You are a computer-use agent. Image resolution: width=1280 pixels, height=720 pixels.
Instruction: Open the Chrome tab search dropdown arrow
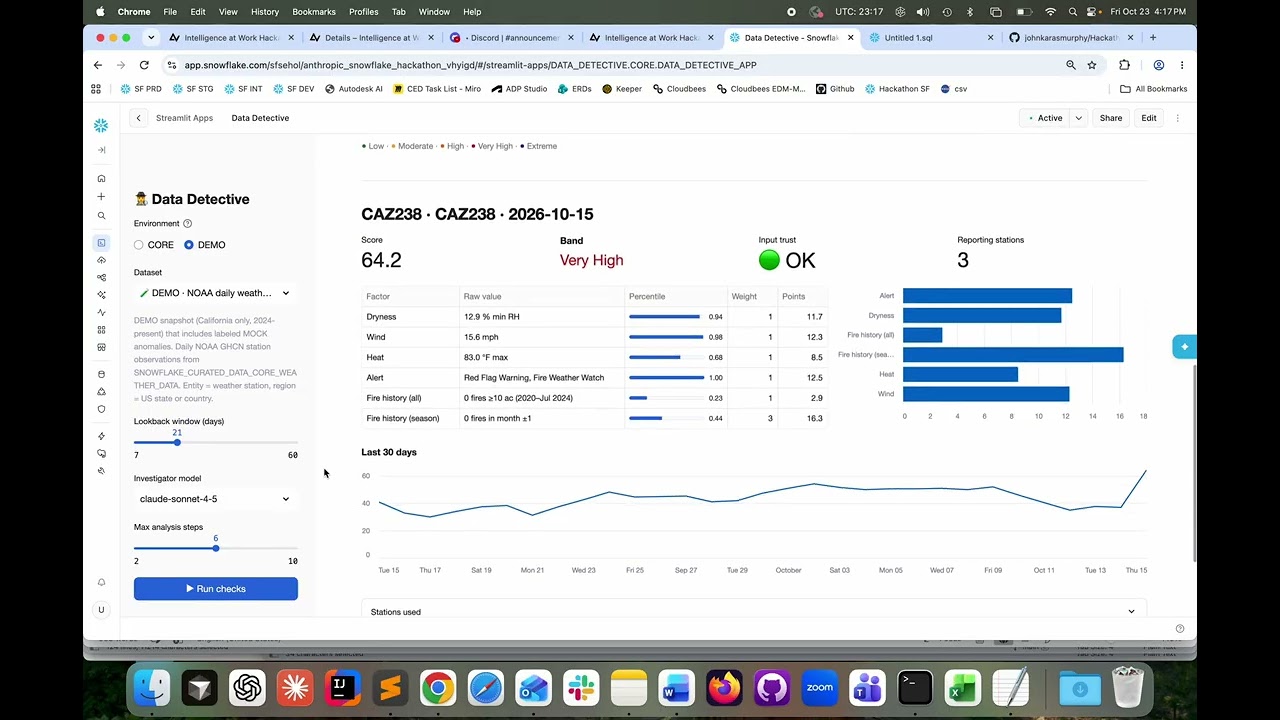151,37
